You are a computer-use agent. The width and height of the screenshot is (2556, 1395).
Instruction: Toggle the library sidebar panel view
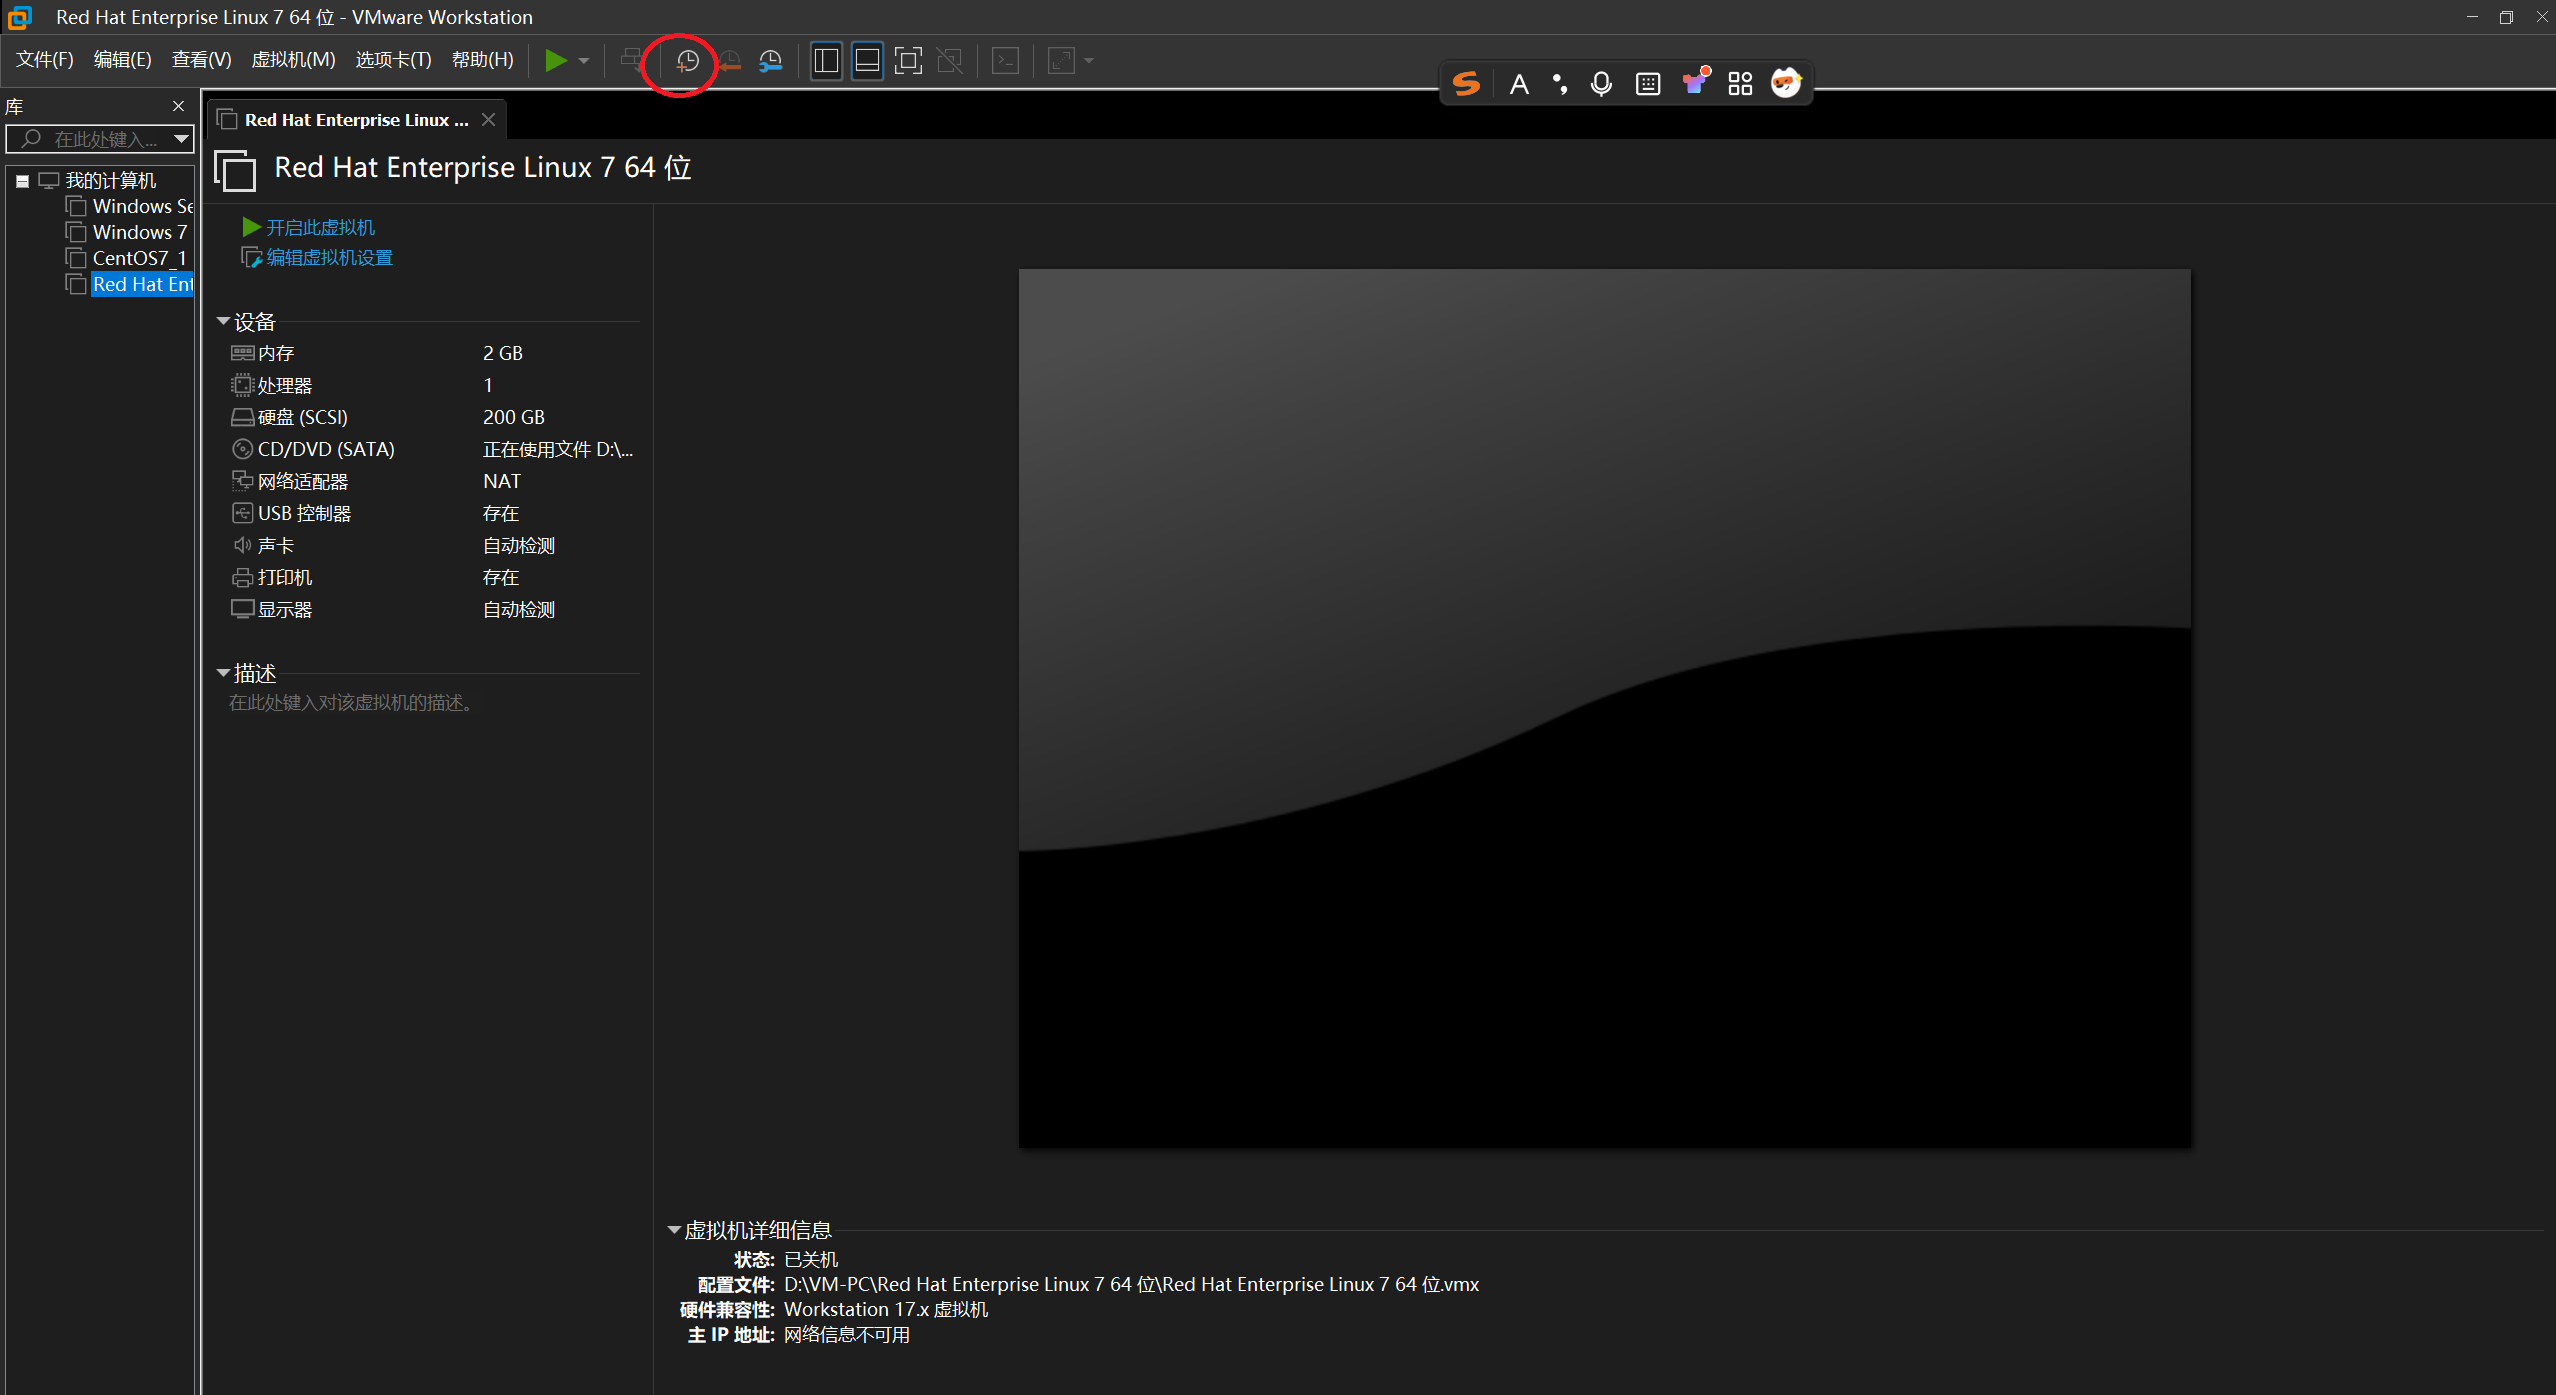pos(826,61)
